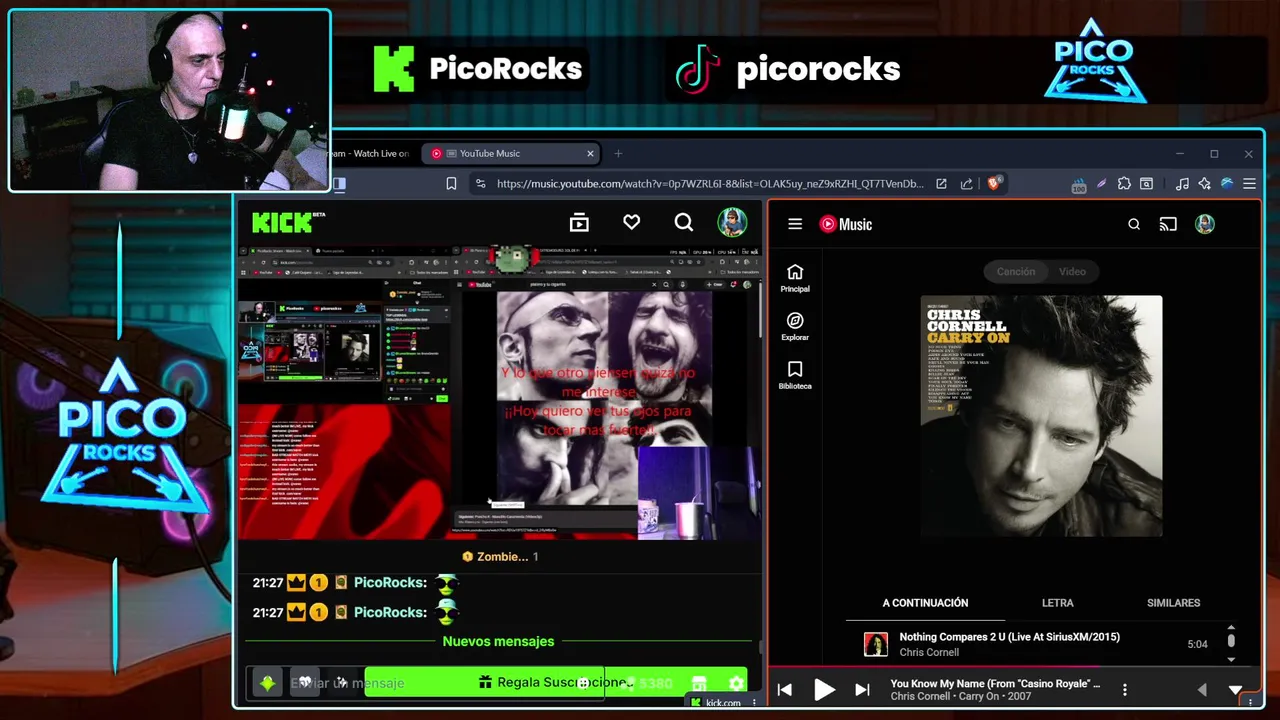The width and height of the screenshot is (1280, 720).
Task: Open browser media control music-note icon
Action: coord(1182,183)
